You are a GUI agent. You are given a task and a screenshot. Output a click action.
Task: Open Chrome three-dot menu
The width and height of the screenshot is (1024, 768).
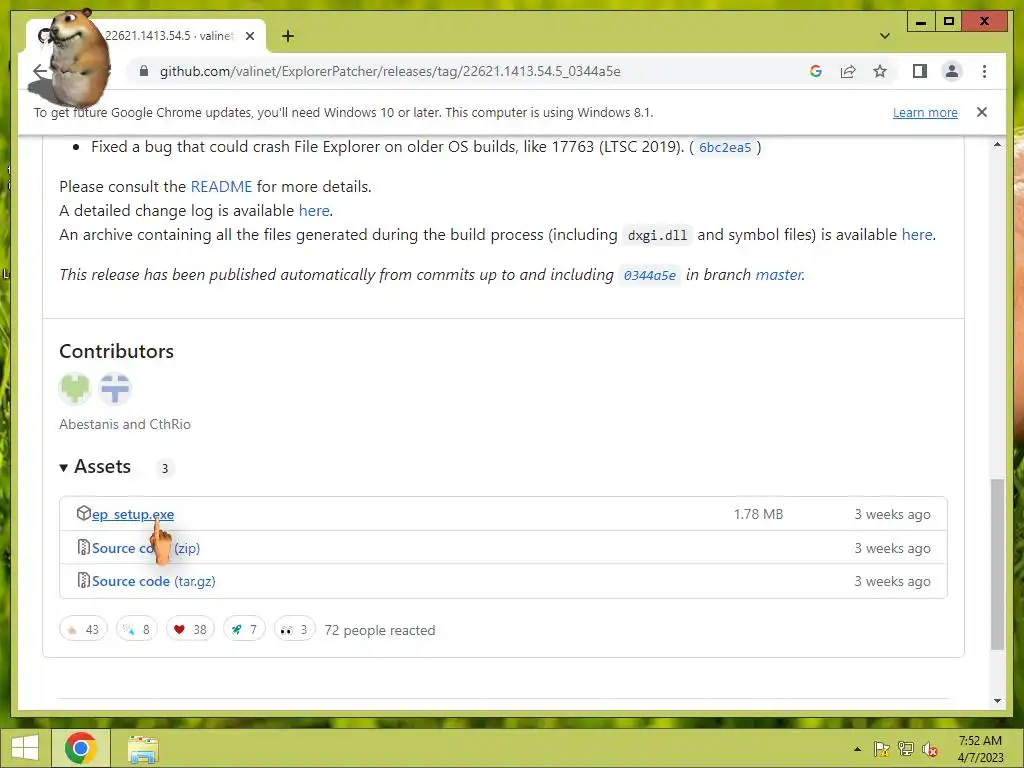click(x=984, y=71)
